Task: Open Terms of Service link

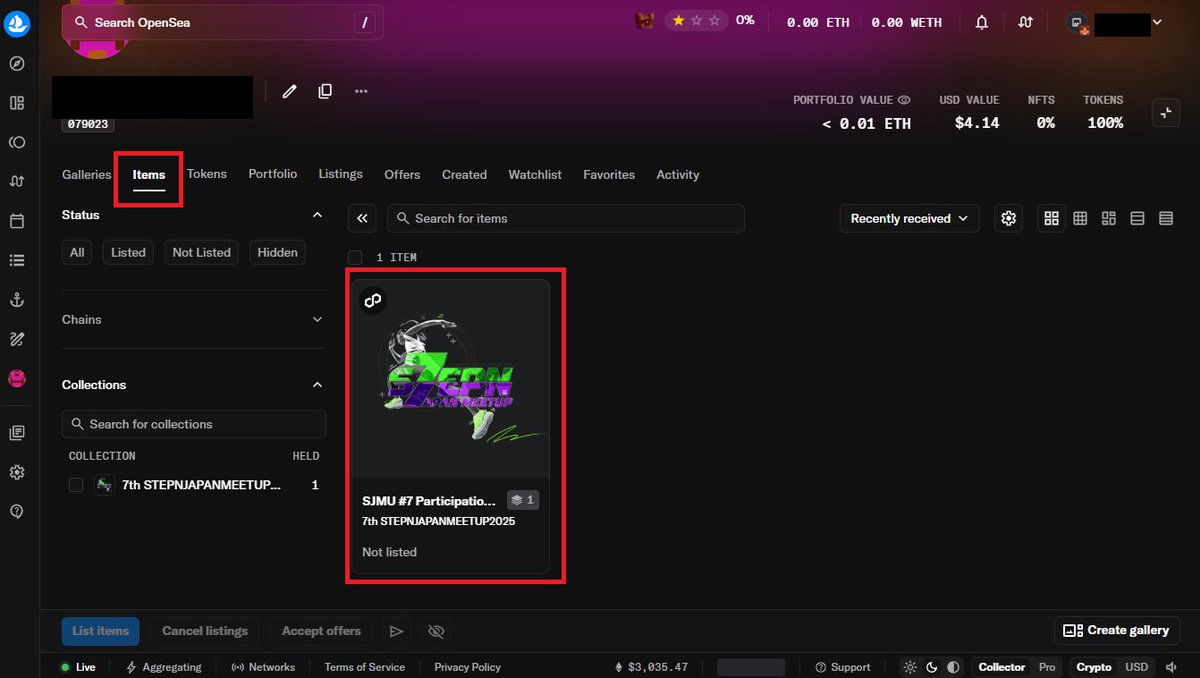Action: (x=365, y=667)
